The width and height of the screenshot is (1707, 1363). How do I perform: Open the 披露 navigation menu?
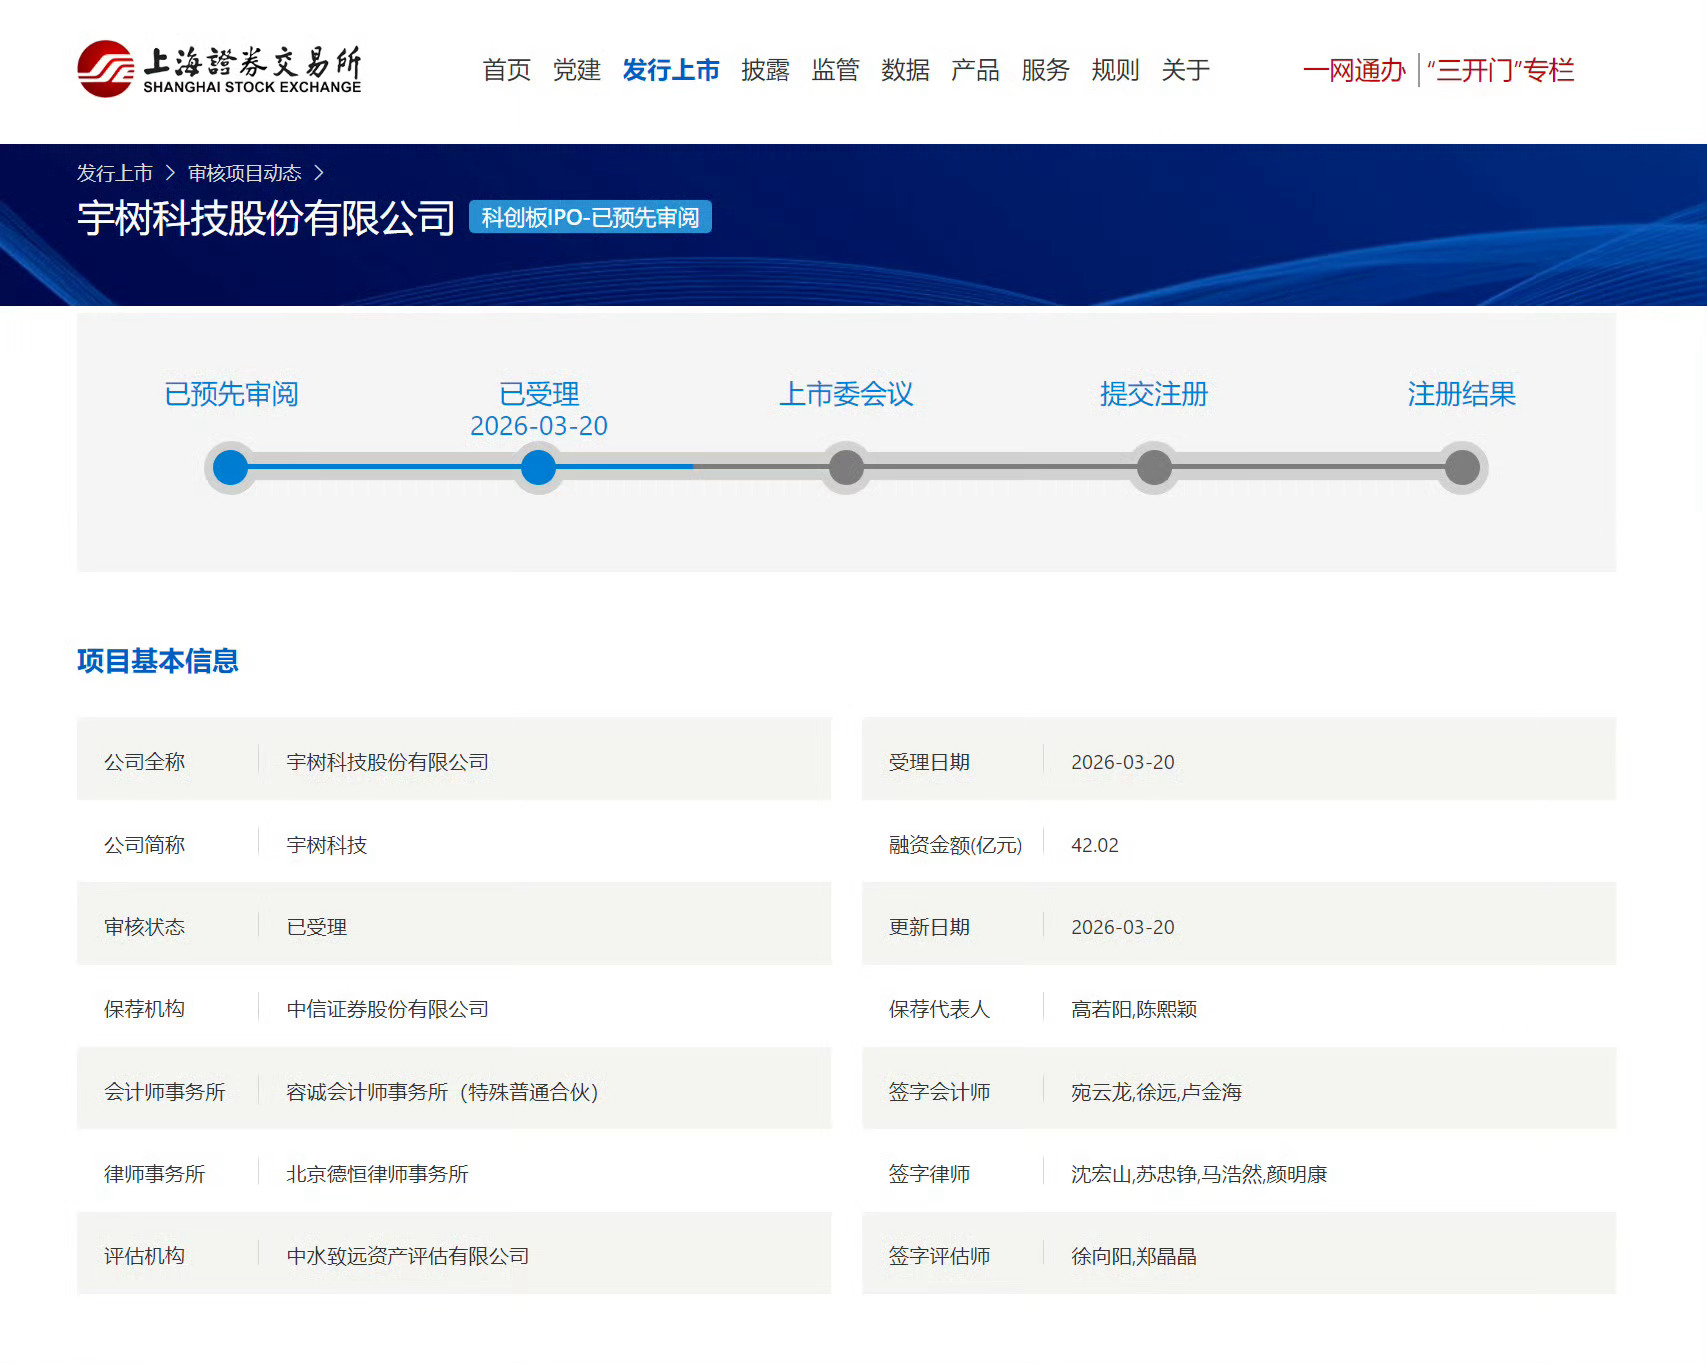[x=765, y=70]
